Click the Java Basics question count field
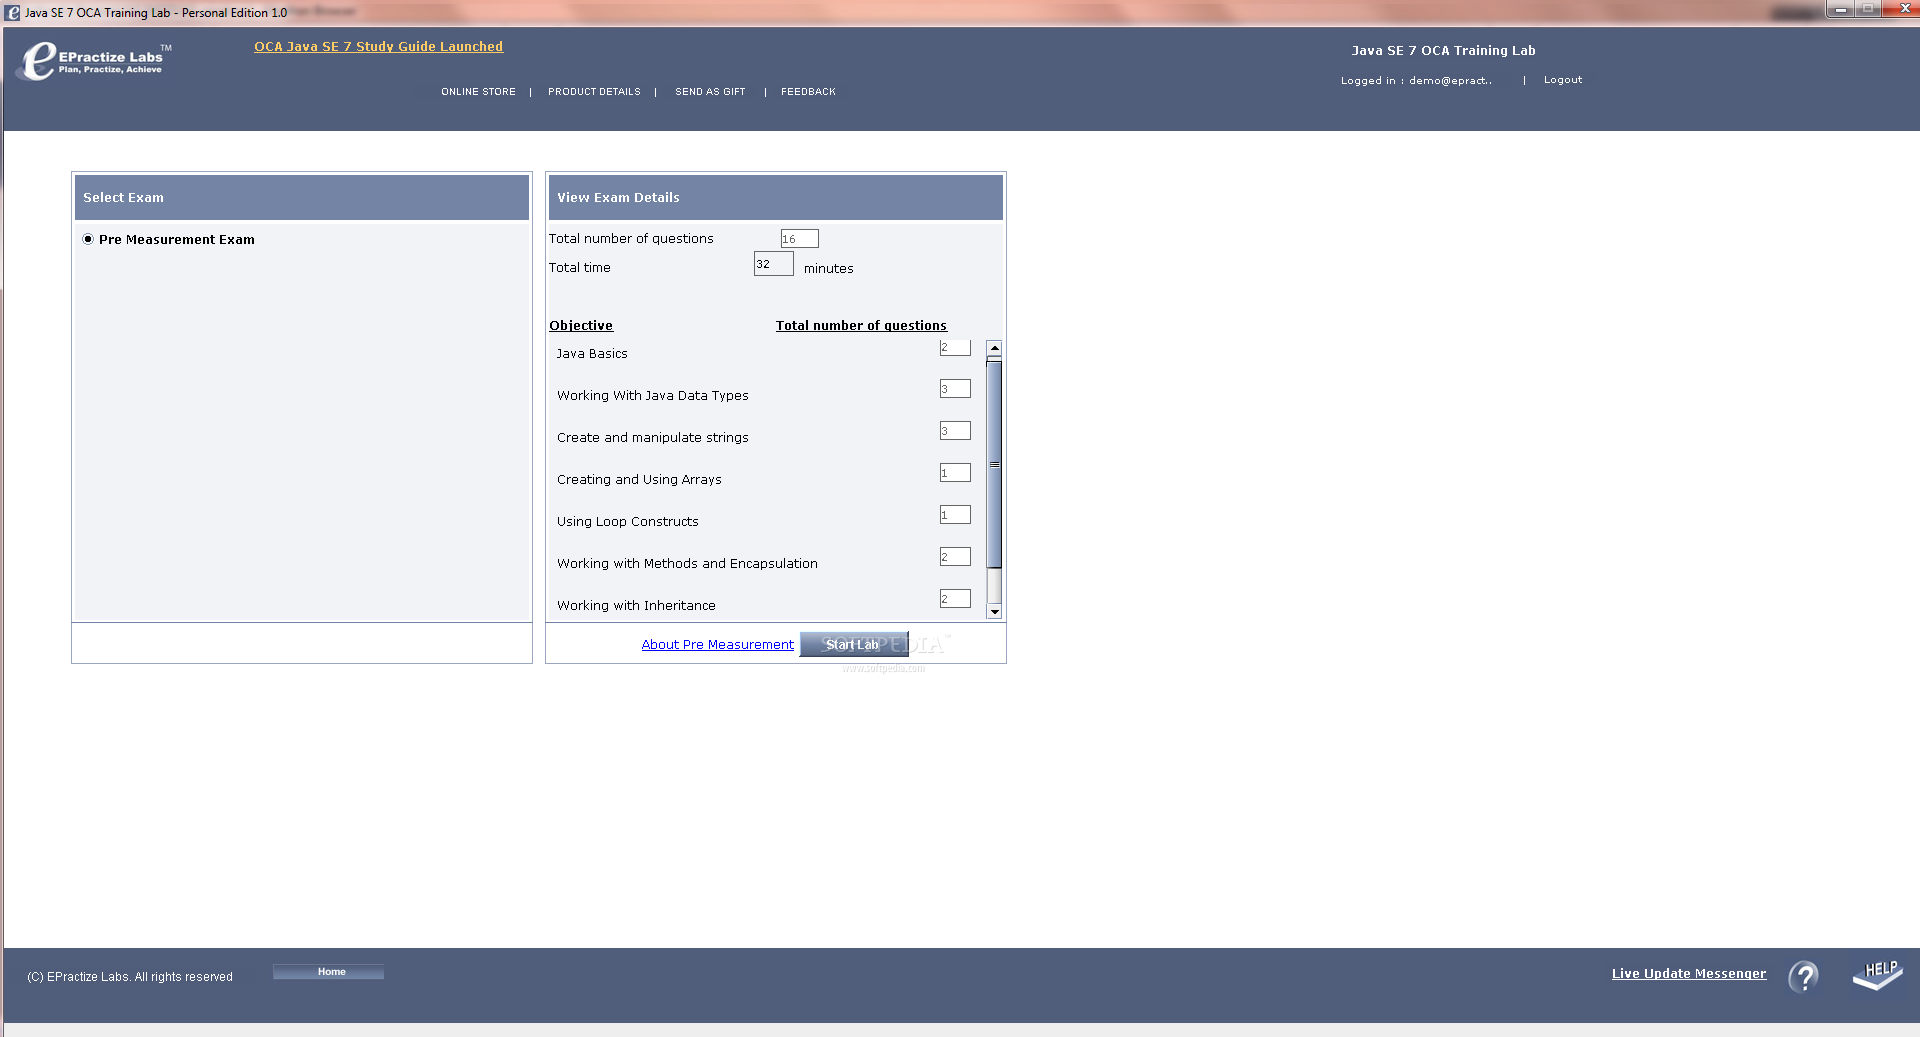This screenshot has width=1920, height=1037. point(955,347)
